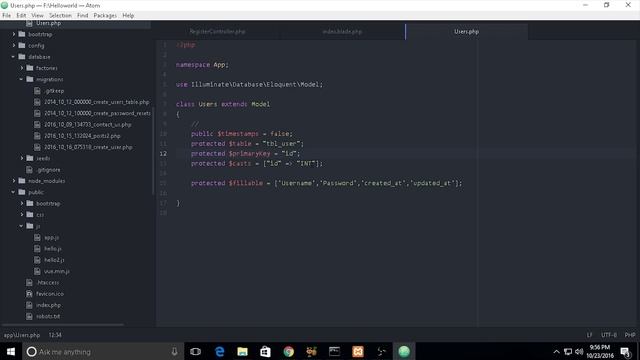Switch to the index.blade.php tab
Screen dimensions: 640x360
(x=342, y=31)
